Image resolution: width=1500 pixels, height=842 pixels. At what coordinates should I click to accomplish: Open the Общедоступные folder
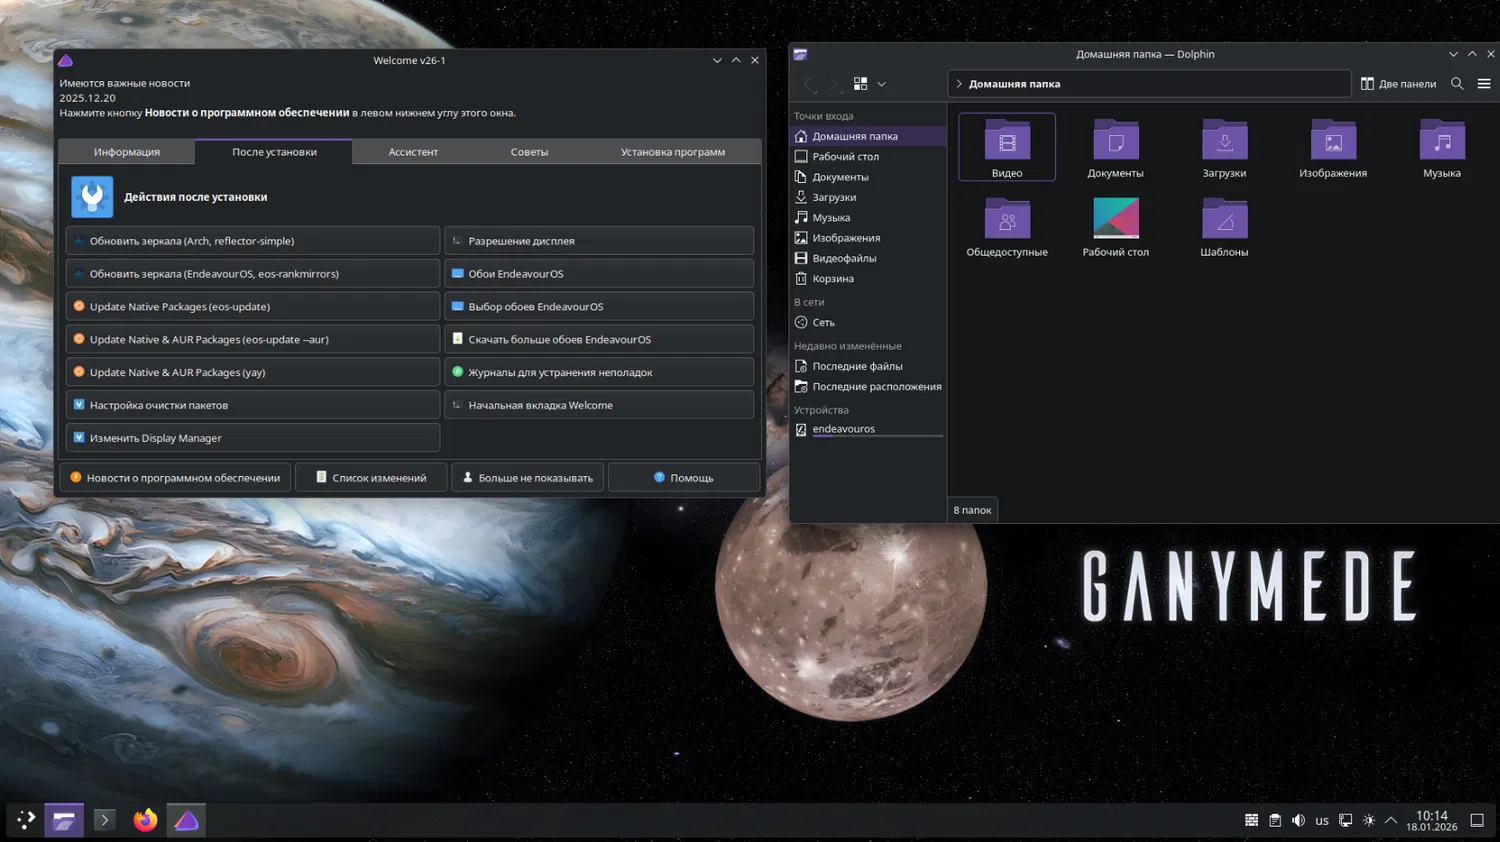[1007, 226]
